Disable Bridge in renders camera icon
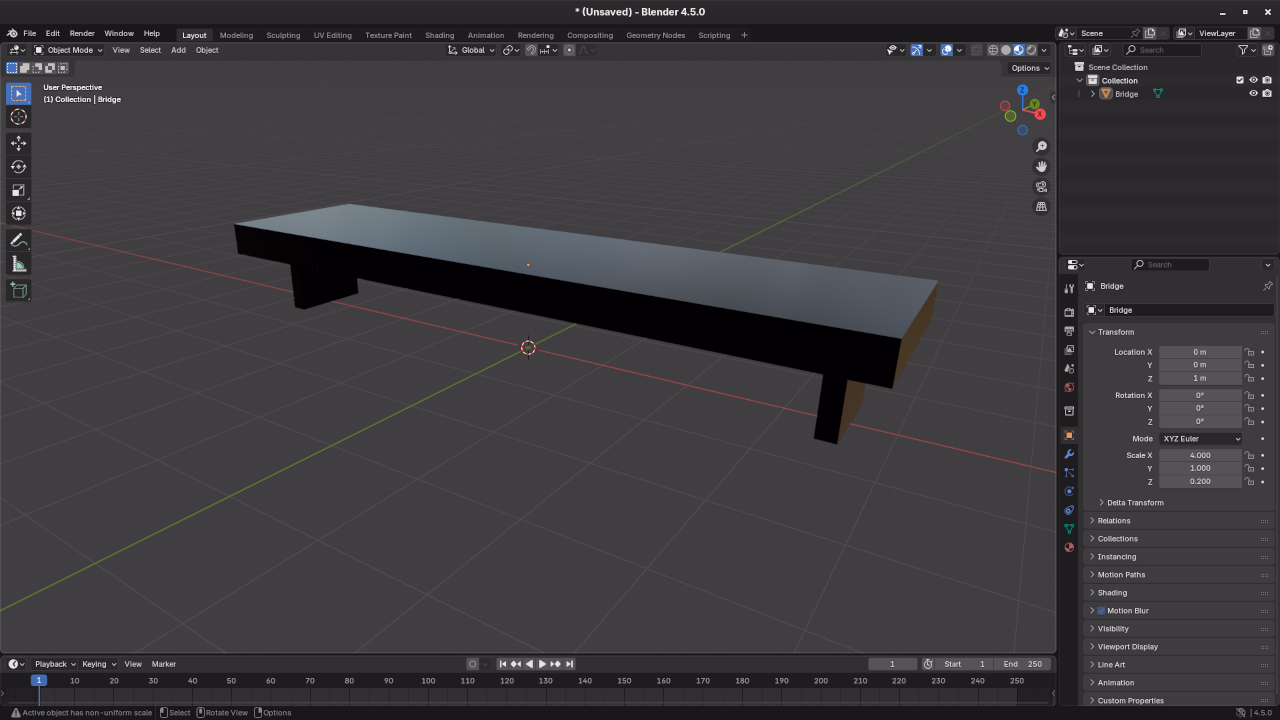 click(x=1267, y=94)
